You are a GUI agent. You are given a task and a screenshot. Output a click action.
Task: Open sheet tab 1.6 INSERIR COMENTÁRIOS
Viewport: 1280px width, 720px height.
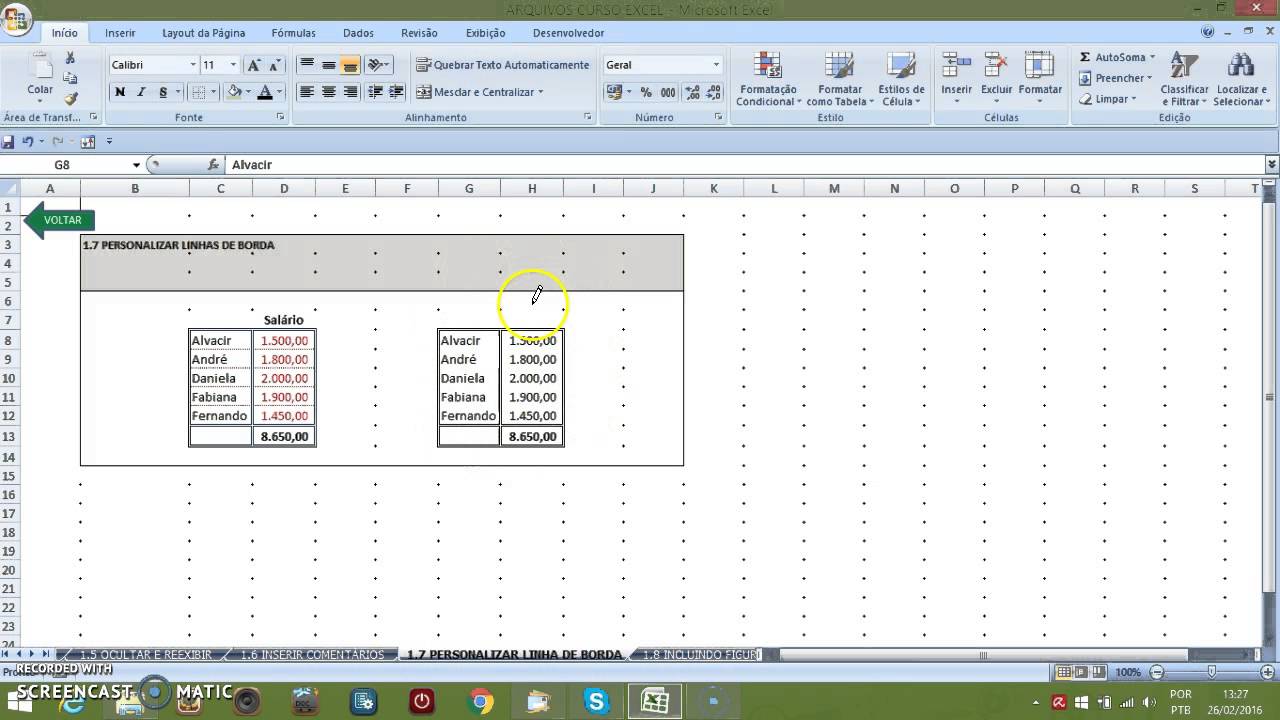point(312,655)
